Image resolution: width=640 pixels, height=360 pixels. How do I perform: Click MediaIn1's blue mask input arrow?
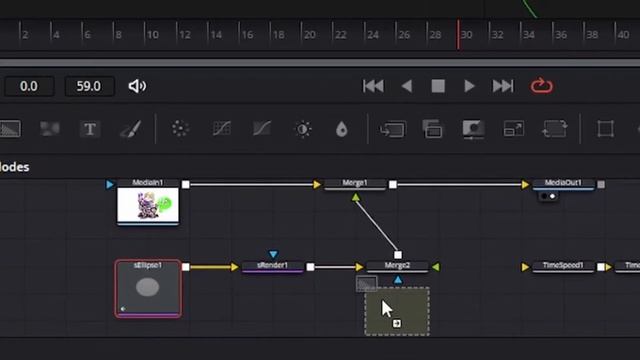110,184
